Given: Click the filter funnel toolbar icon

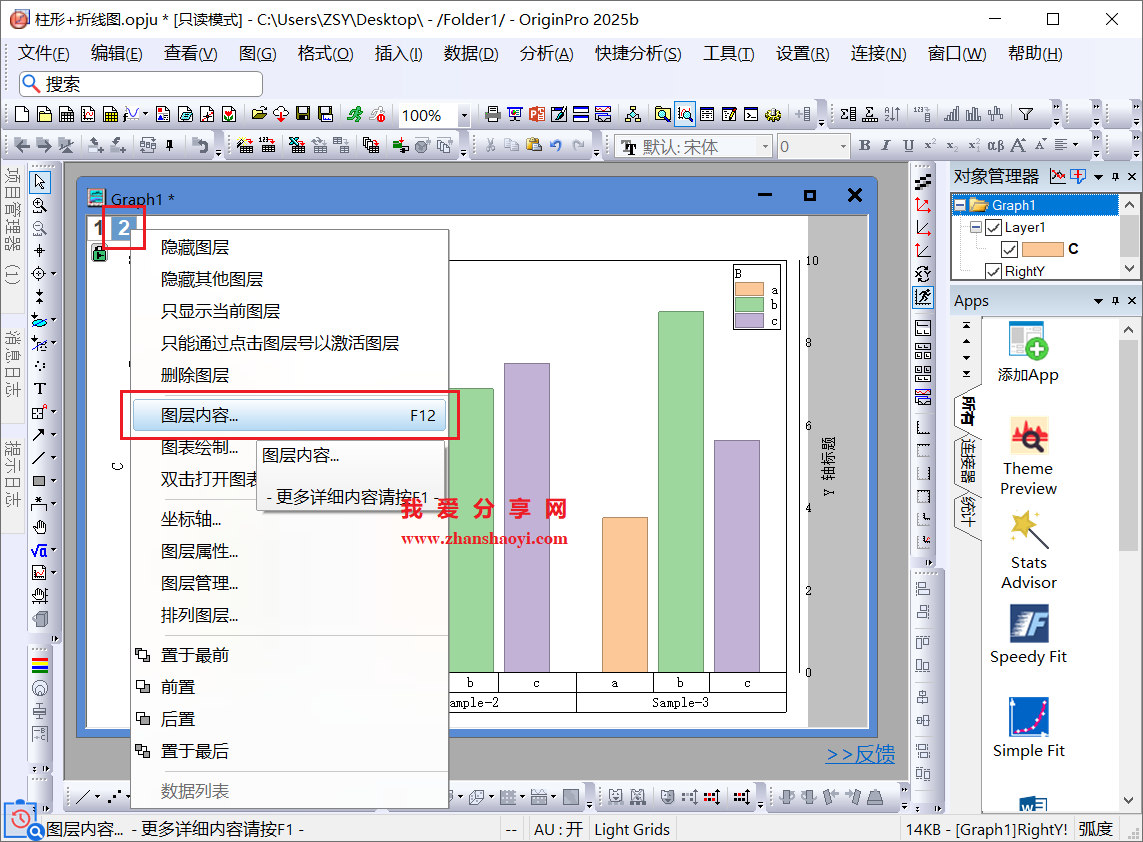Looking at the screenshot, I should tap(1025, 114).
